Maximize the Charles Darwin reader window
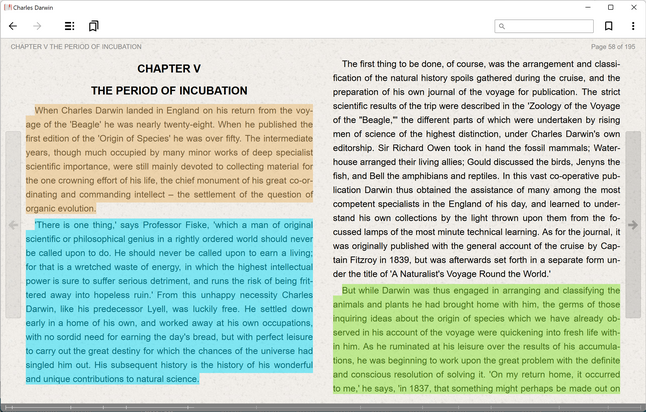646x412 pixels. 611,7
